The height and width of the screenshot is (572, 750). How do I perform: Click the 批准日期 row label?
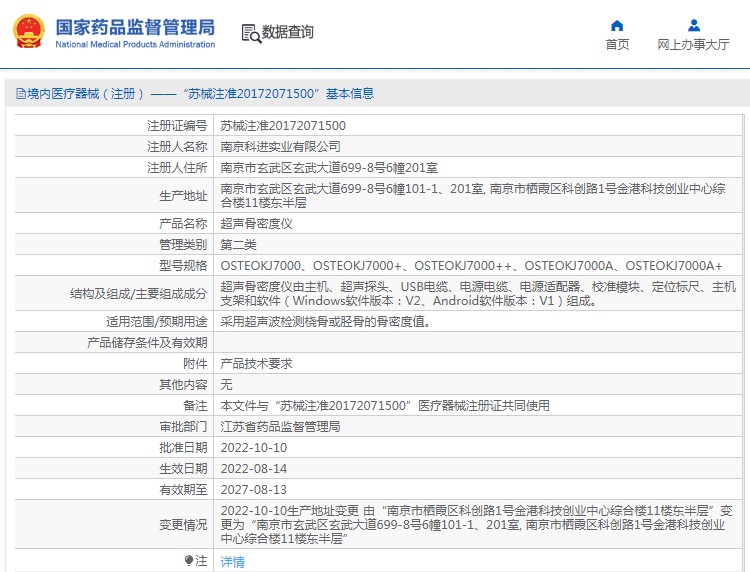click(183, 448)
